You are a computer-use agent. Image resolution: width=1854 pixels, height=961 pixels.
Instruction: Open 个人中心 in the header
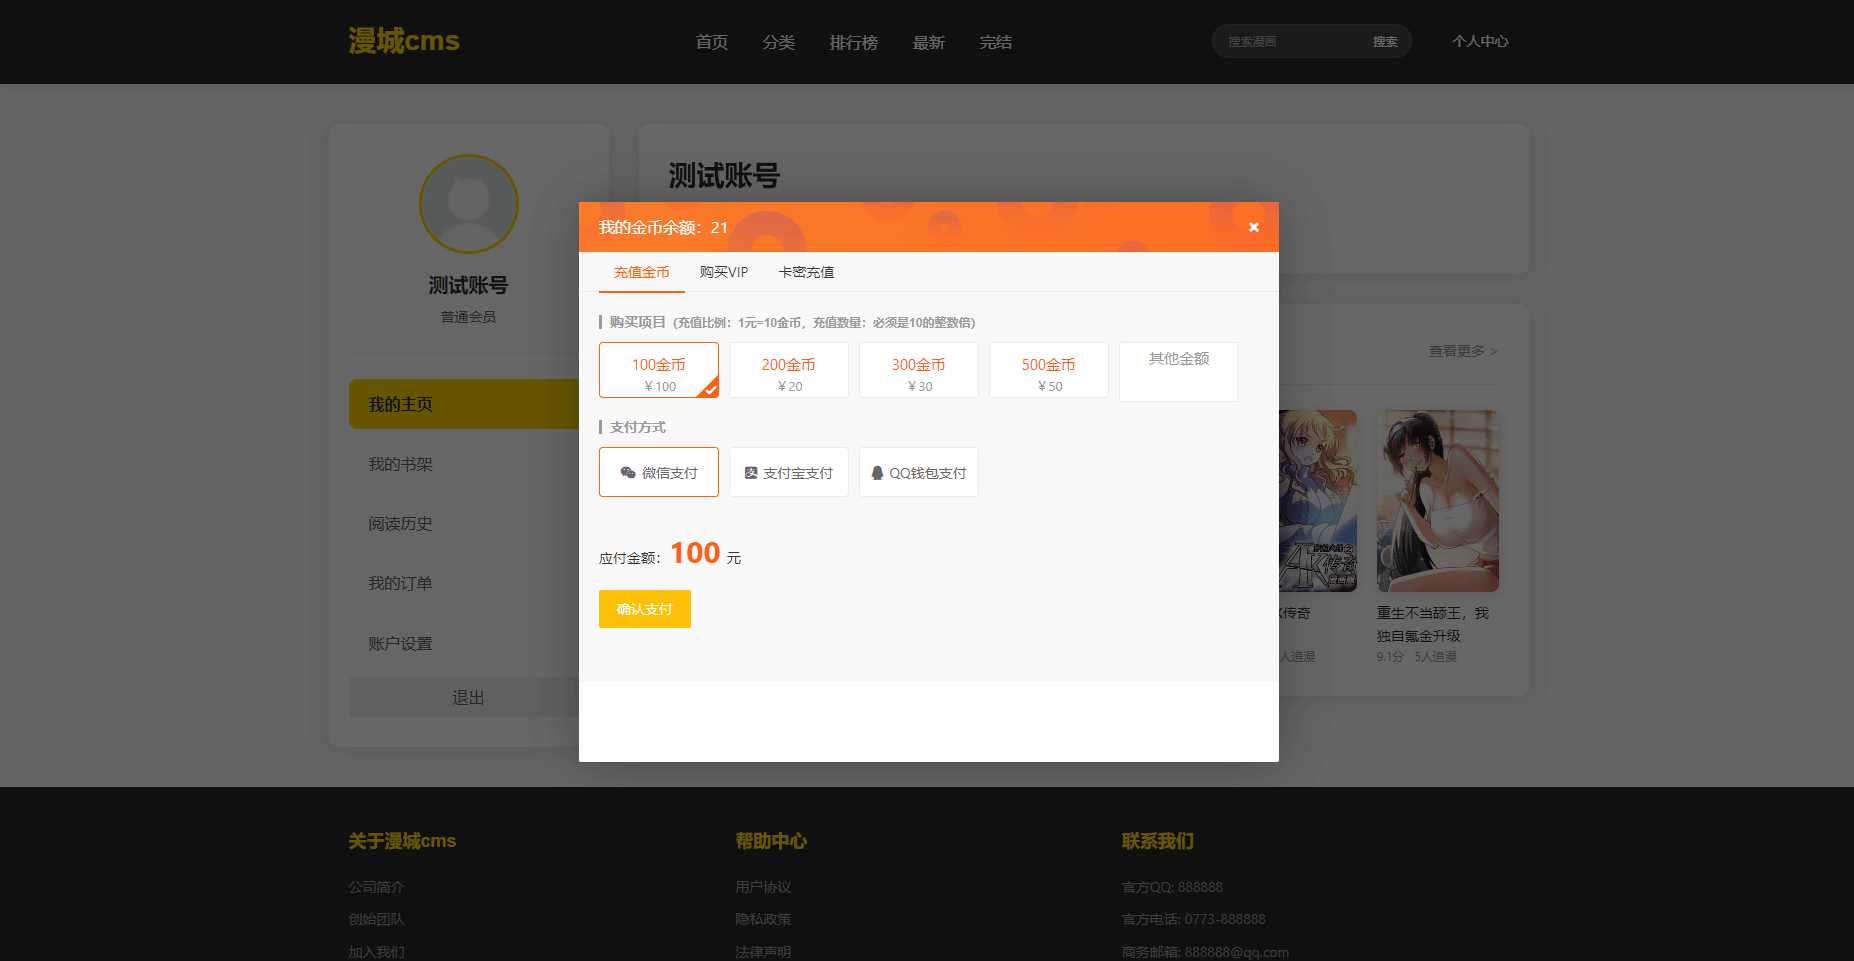coord(1480,42)
